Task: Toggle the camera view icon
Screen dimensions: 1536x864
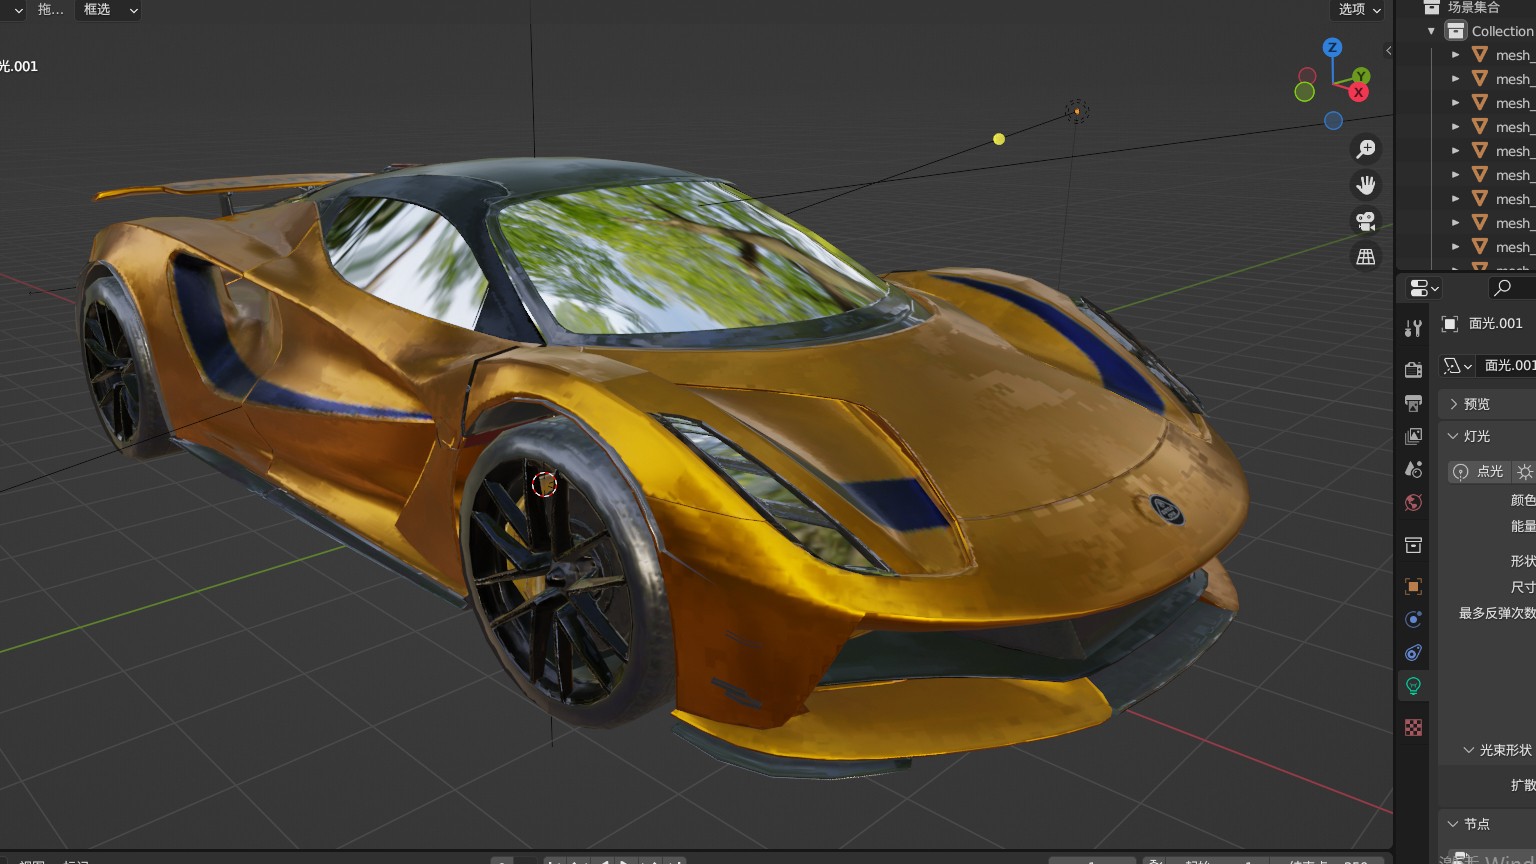Action: (x=1365, y=221)
